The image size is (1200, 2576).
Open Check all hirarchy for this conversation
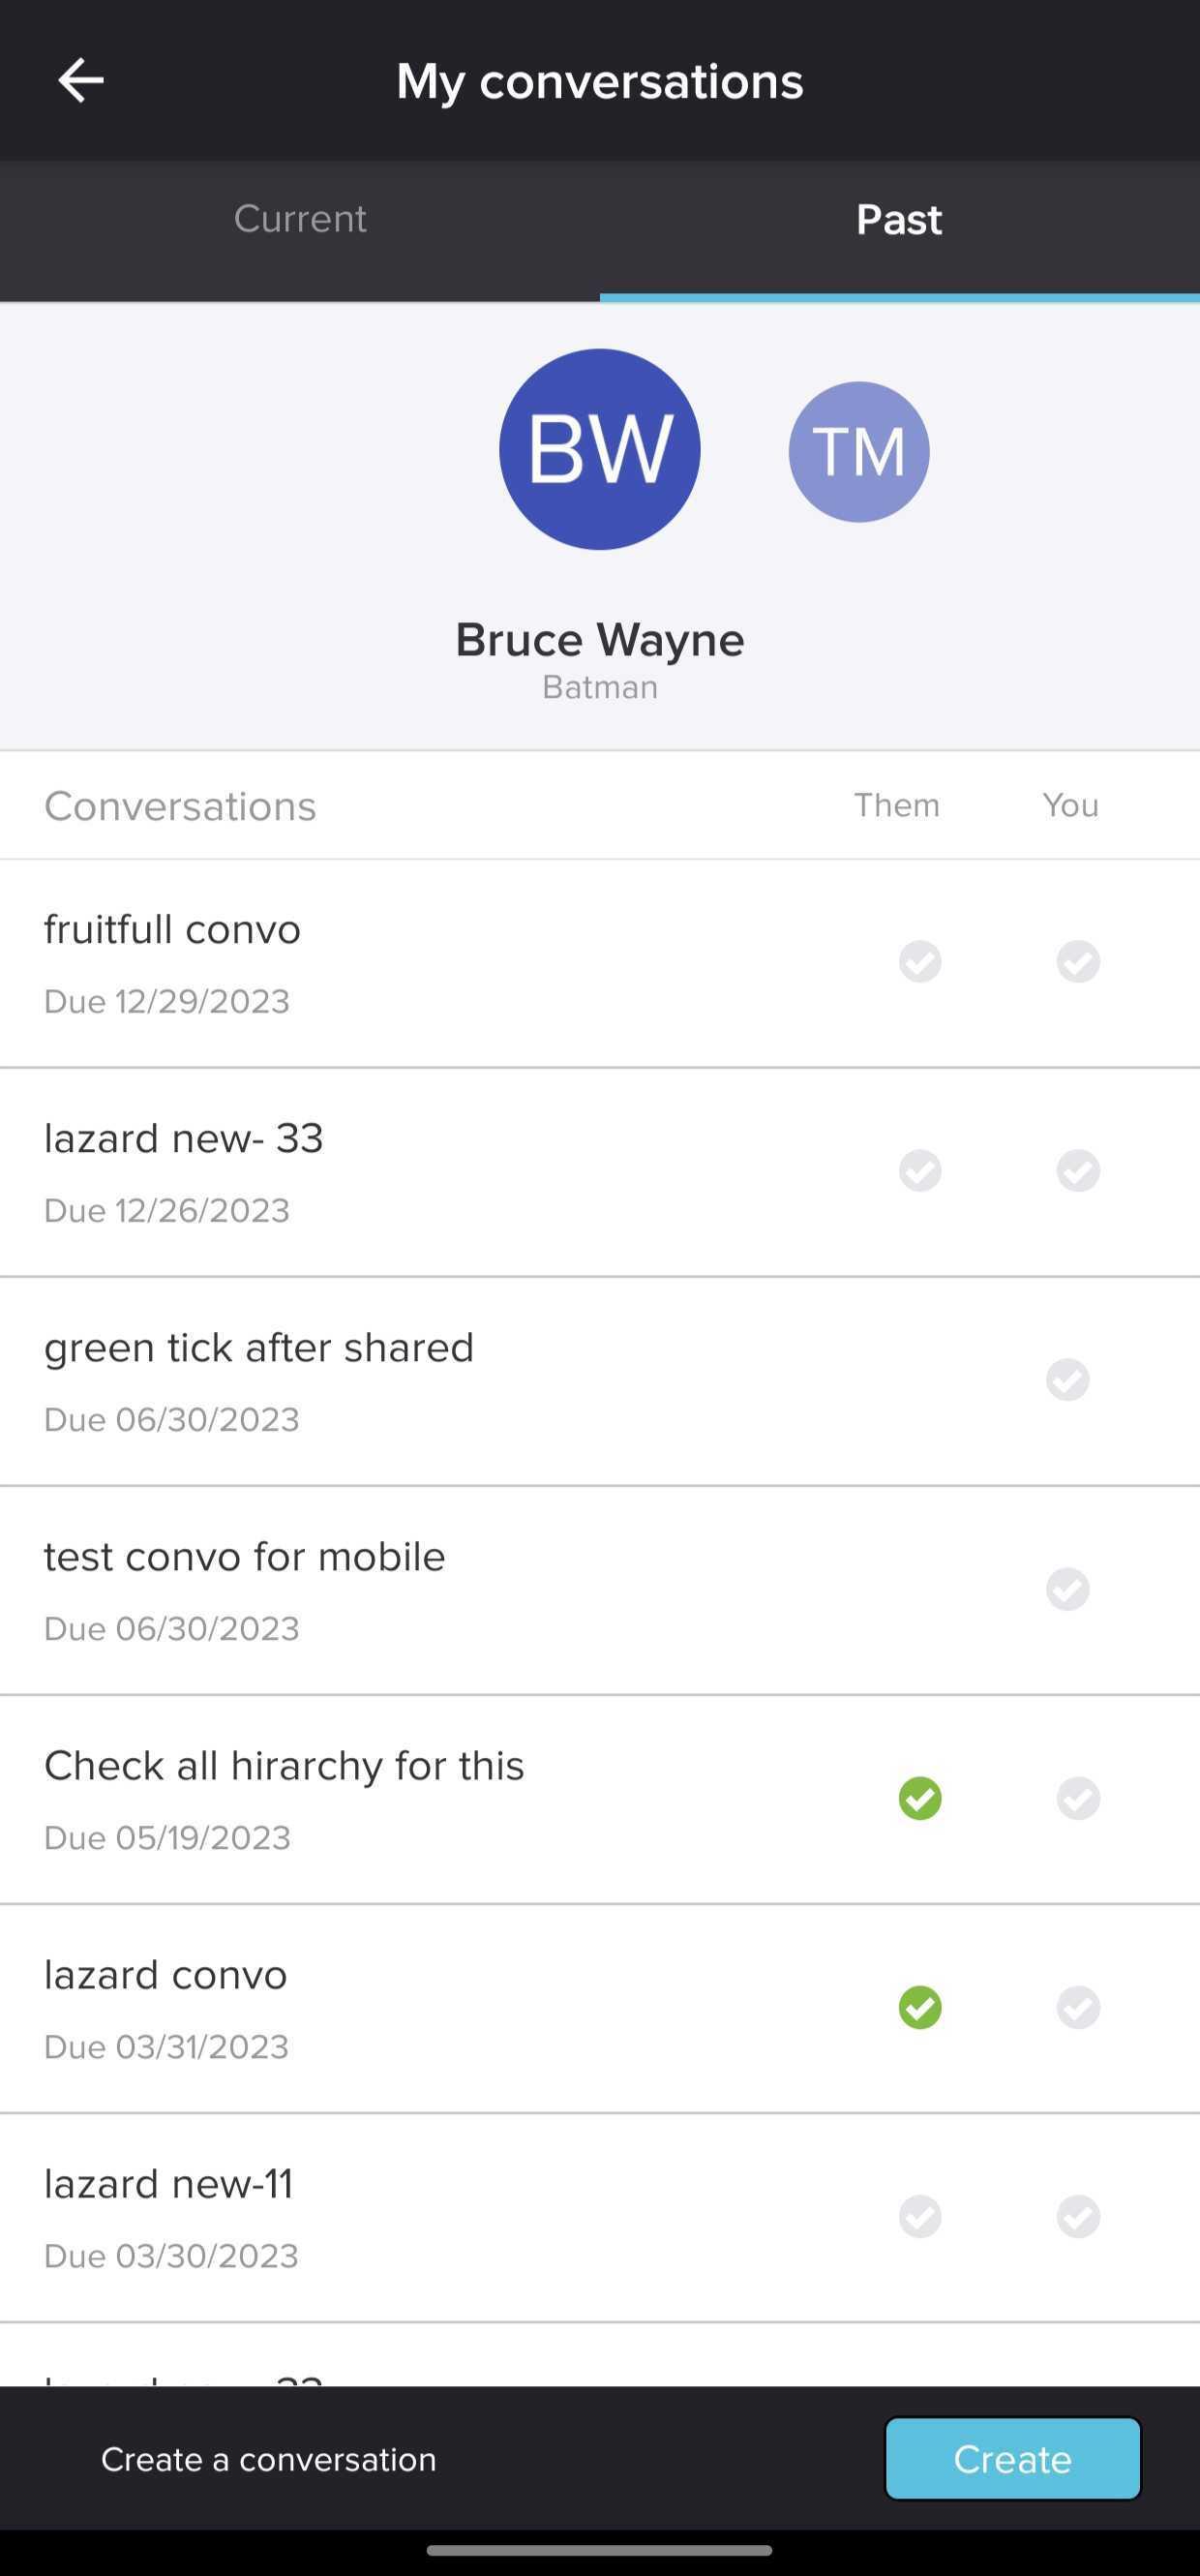coord(600,1800)
